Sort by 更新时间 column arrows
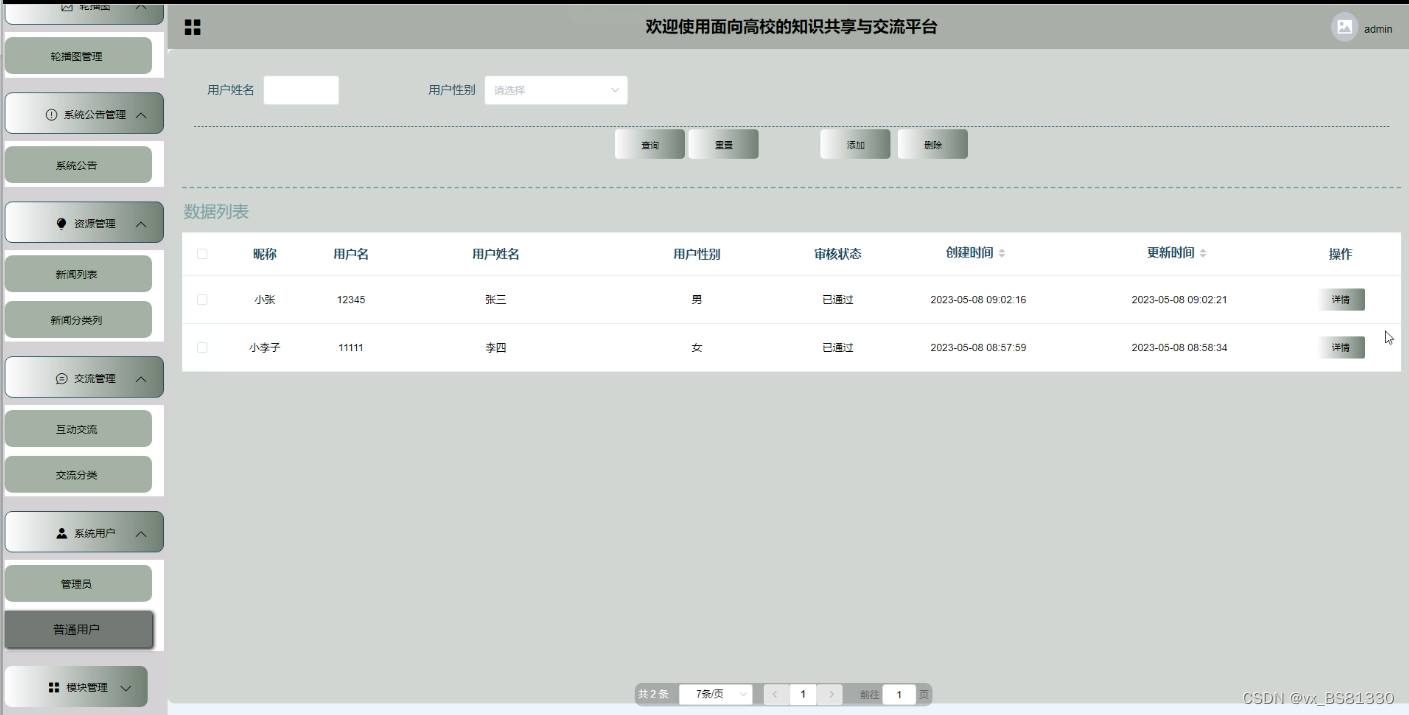This screenshot has height=715, width=1409. [1203, 253]
